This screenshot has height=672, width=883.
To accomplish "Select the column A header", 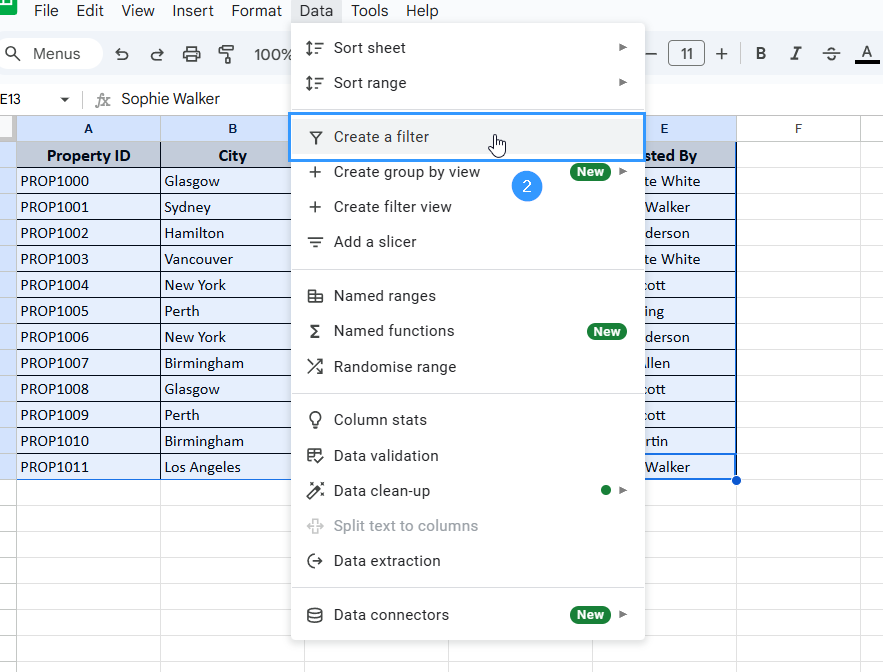I will click(x=88, y=129).
